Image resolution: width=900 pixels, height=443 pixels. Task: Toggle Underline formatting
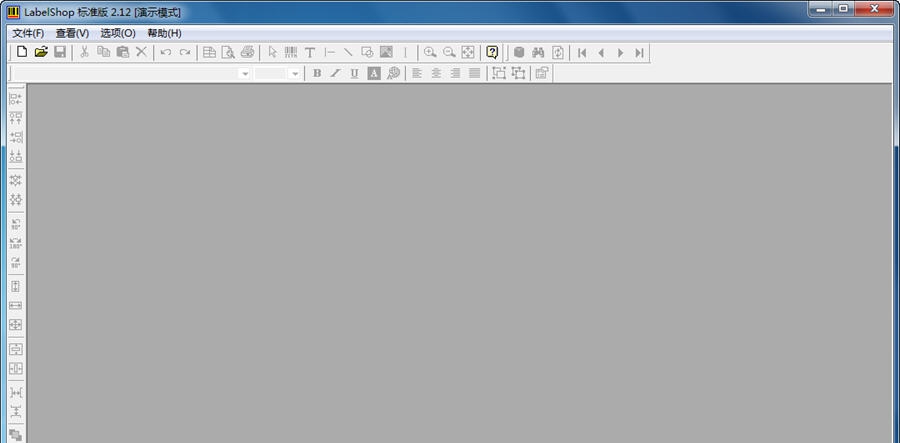tap(355, 73)
